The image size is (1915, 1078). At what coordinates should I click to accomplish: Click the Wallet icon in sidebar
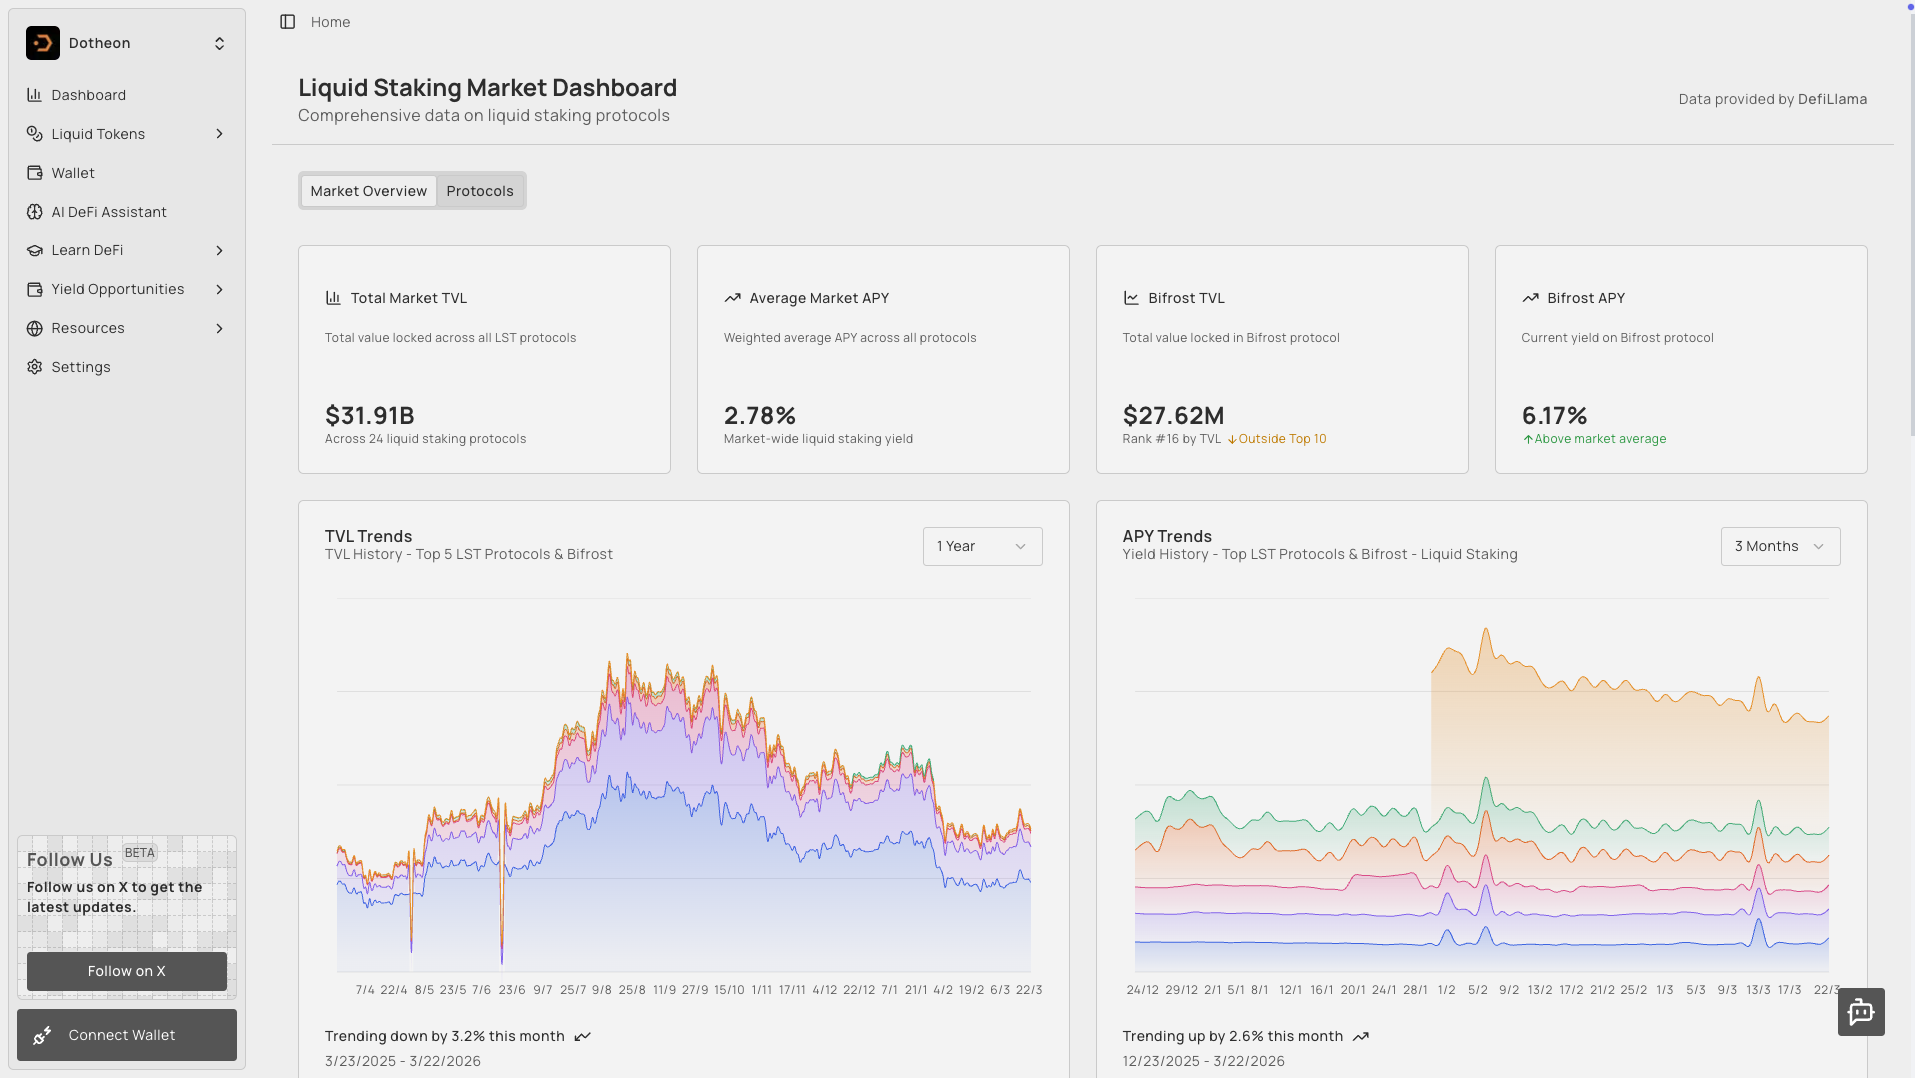point(35,173)
